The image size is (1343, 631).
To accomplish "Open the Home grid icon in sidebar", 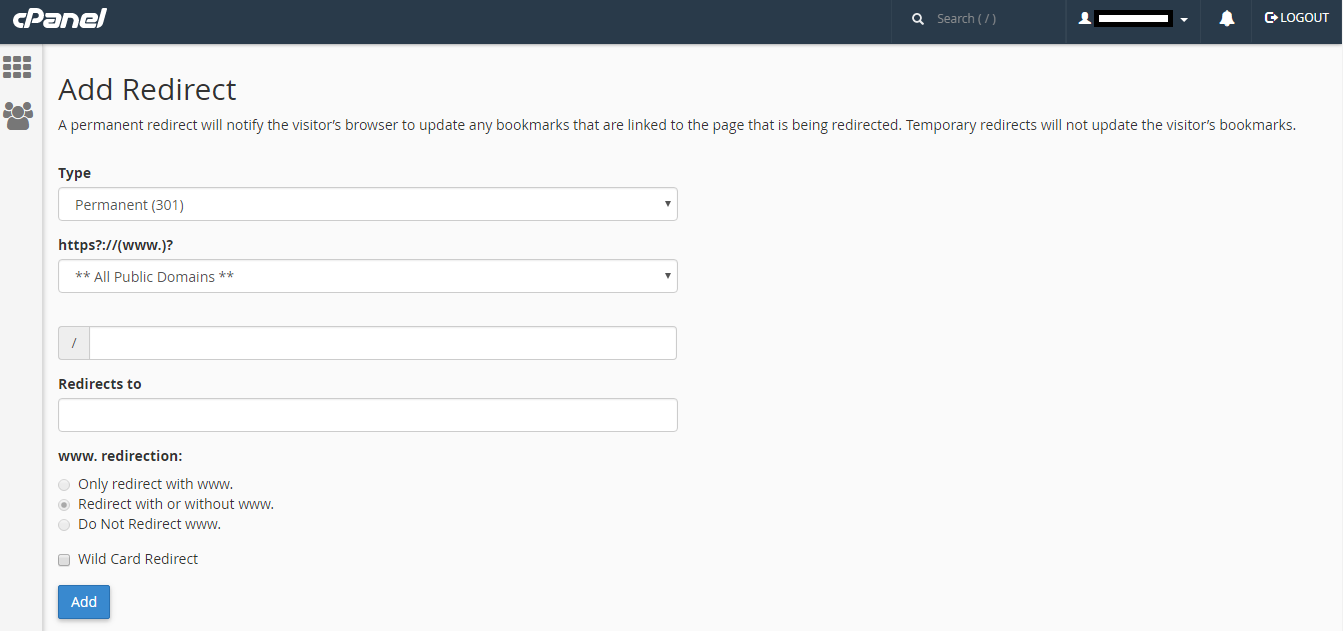I will point(17,67).
